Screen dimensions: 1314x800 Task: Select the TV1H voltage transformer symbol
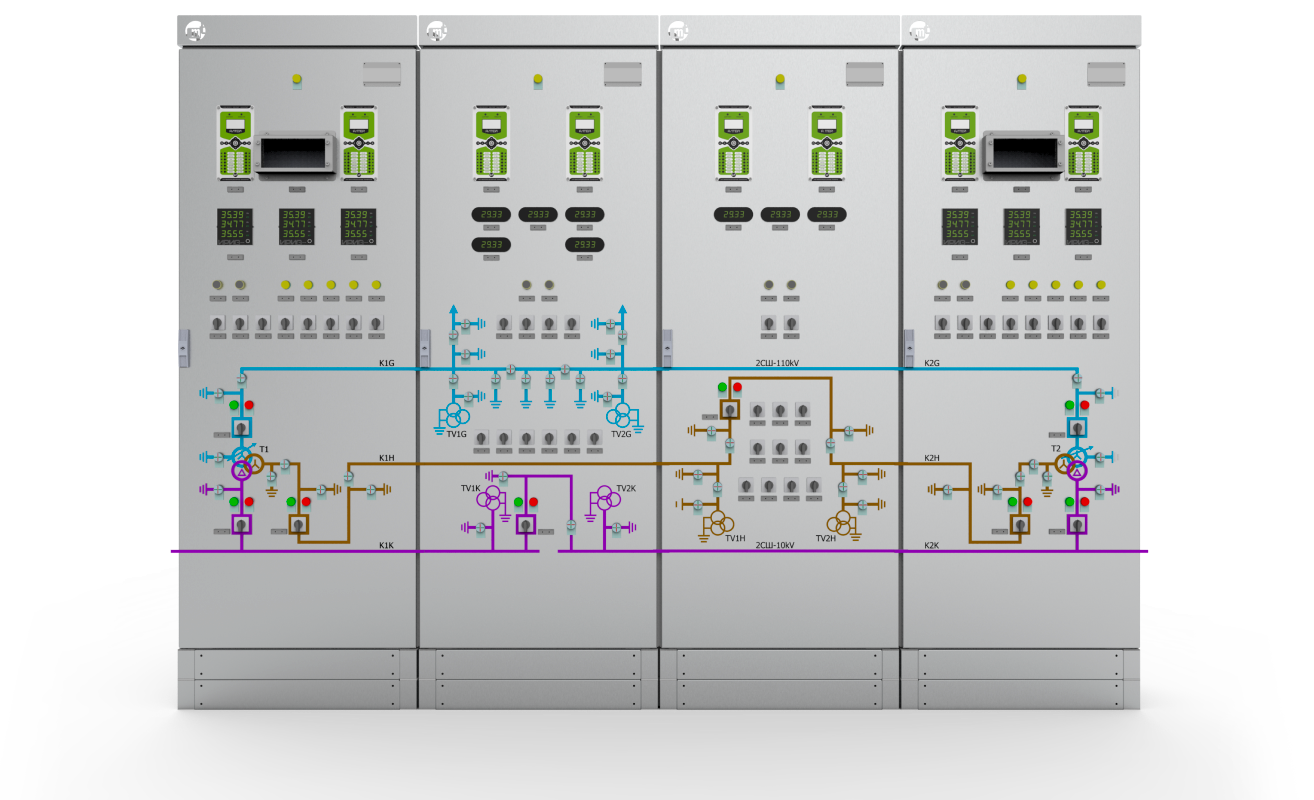pyautogui.click(x=718, y=522)
